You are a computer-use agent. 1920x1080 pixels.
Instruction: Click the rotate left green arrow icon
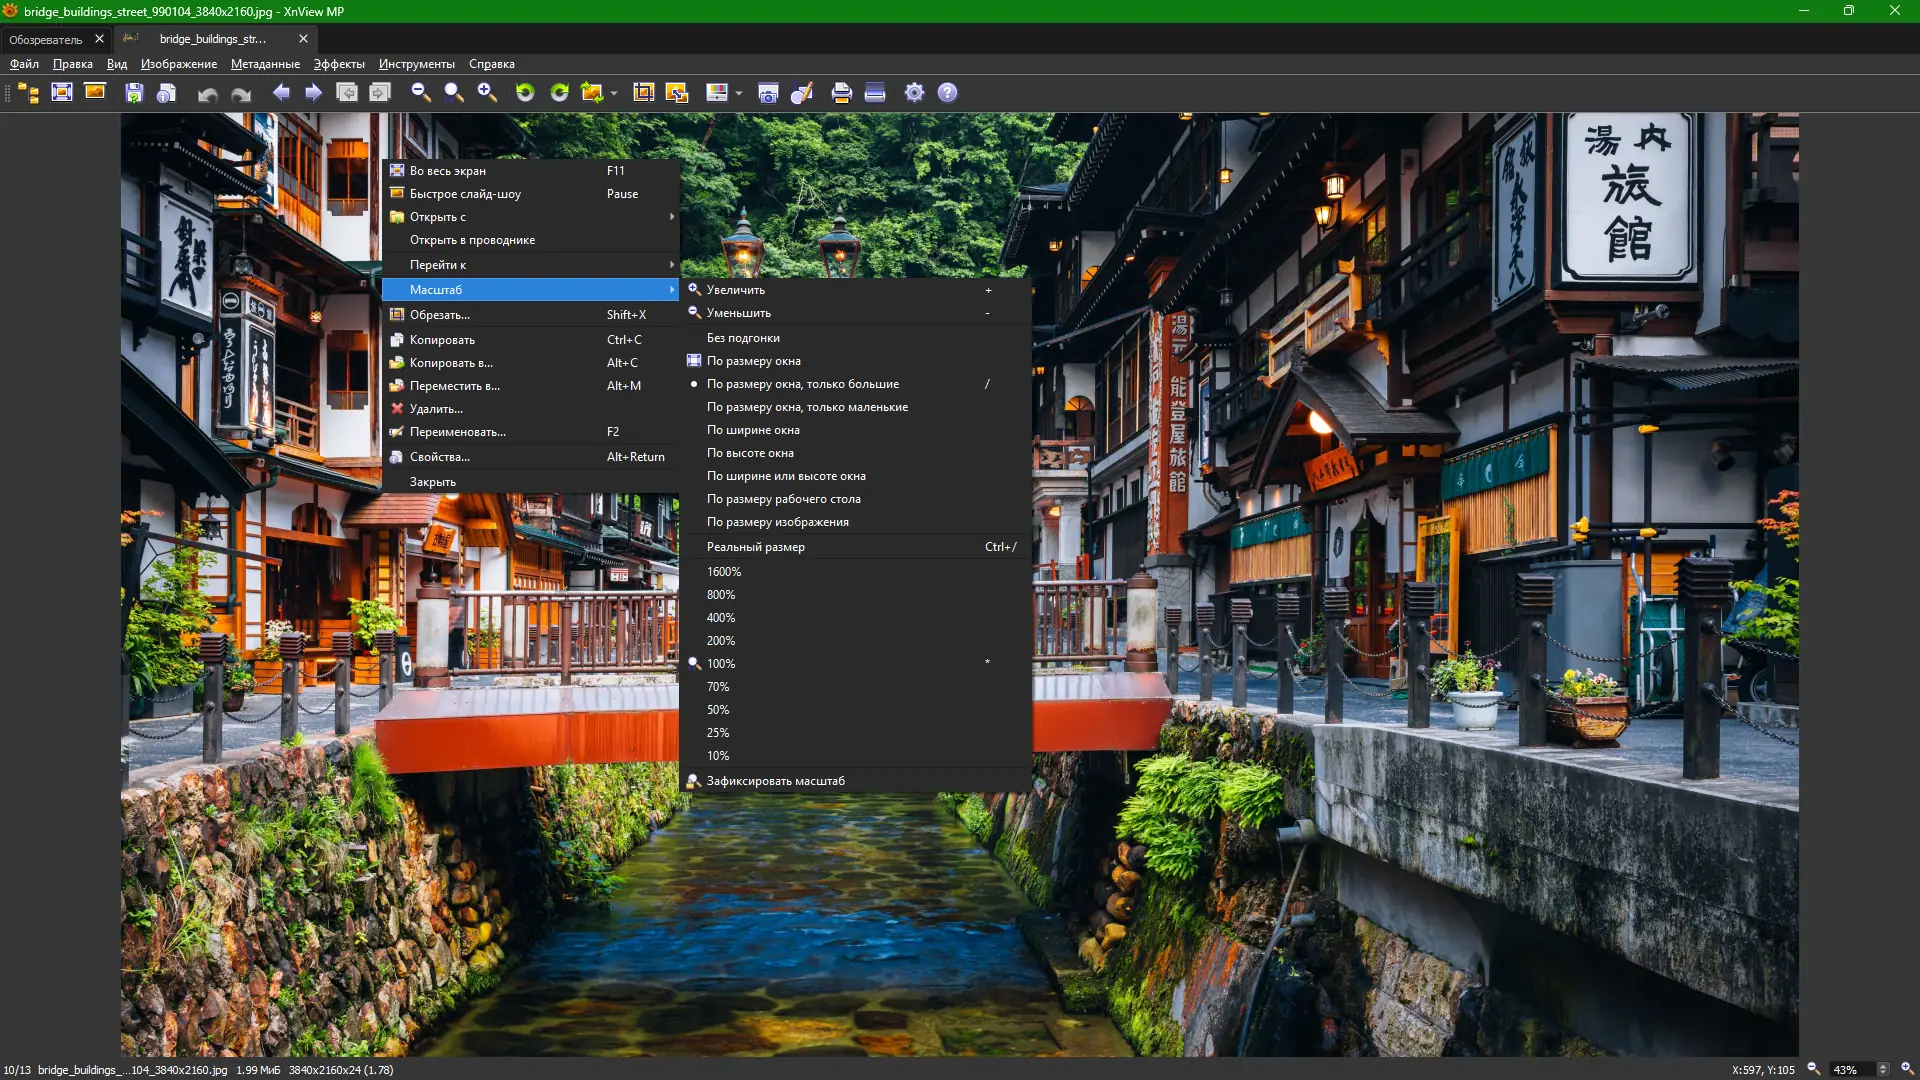[x=525, y=93]
